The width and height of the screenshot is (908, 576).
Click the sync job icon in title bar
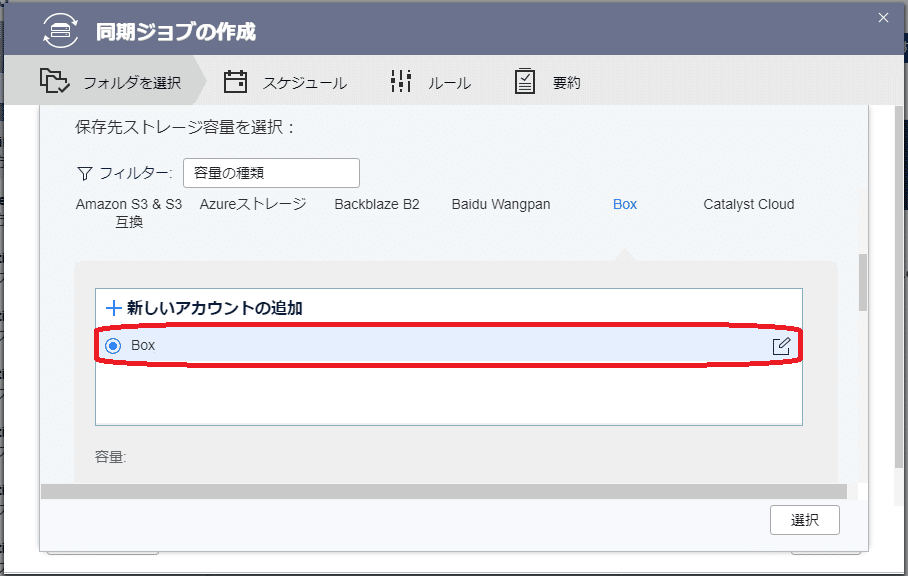coord(60,30)
